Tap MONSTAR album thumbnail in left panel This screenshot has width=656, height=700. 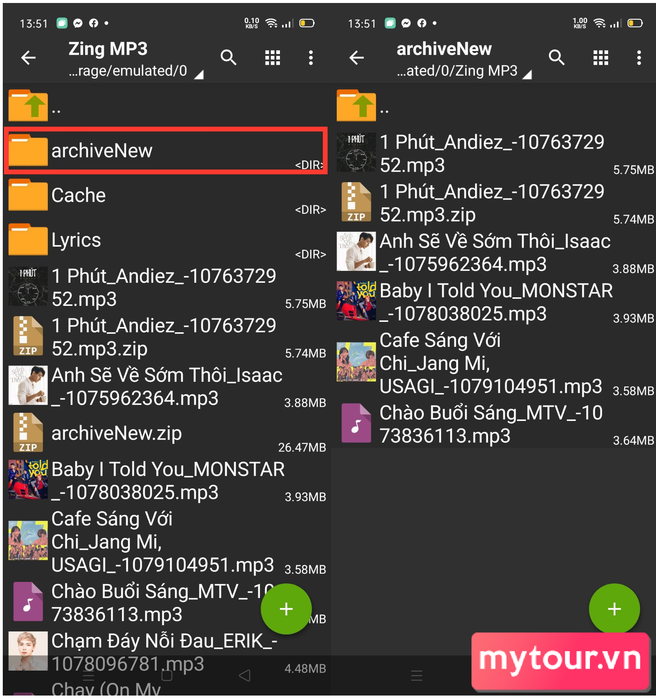tap(28, 479)
